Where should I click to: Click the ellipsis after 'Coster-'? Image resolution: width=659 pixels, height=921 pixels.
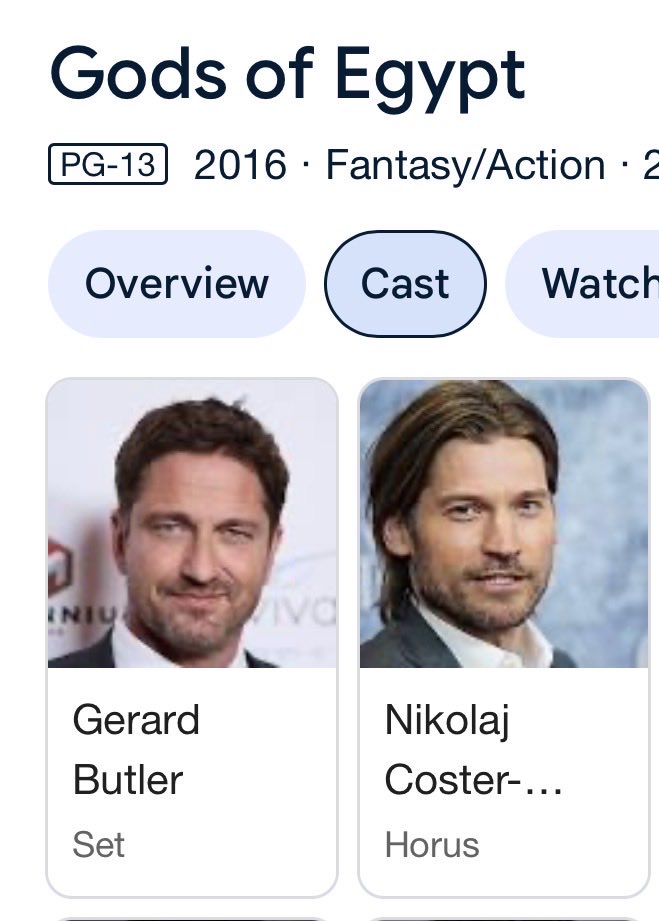(x=543, y=789)
